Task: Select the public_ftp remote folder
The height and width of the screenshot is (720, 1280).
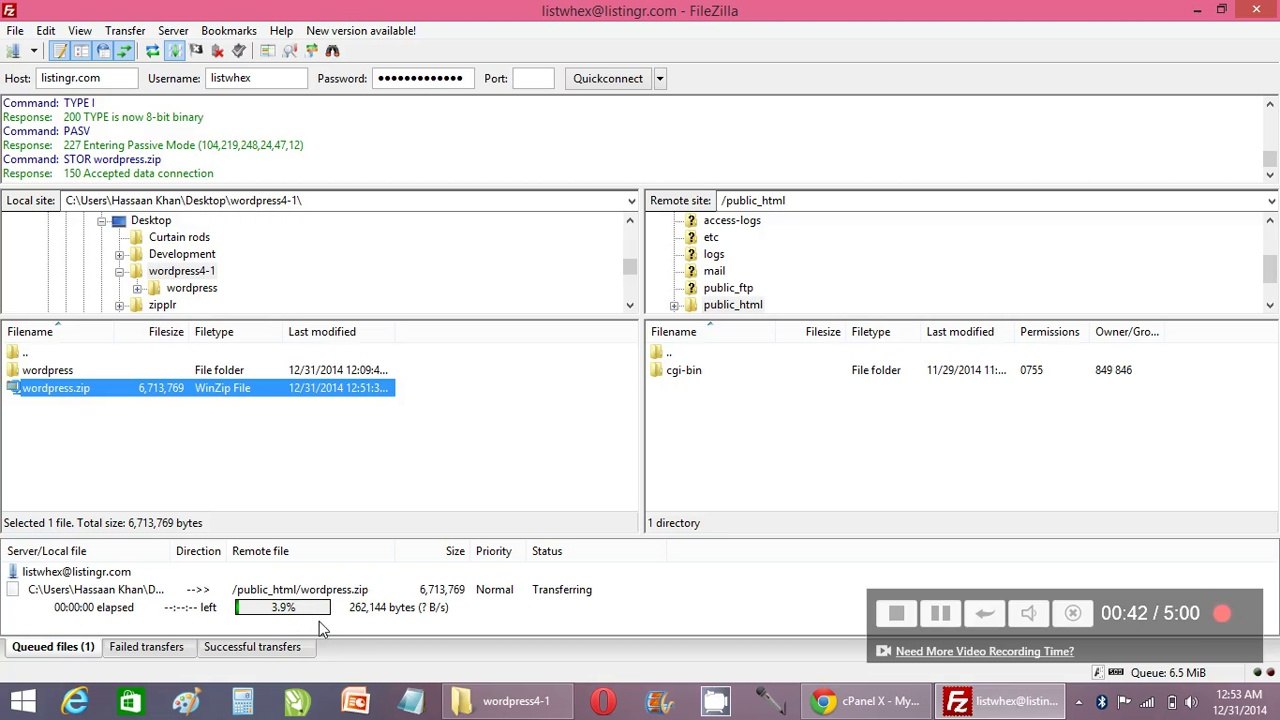Action: coord(728,288)
